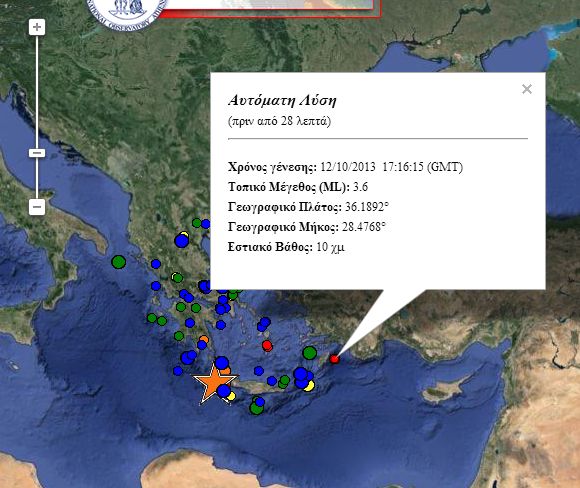Select the large green marker near Rhodes

pyautogui.click(x=310, y=353)
